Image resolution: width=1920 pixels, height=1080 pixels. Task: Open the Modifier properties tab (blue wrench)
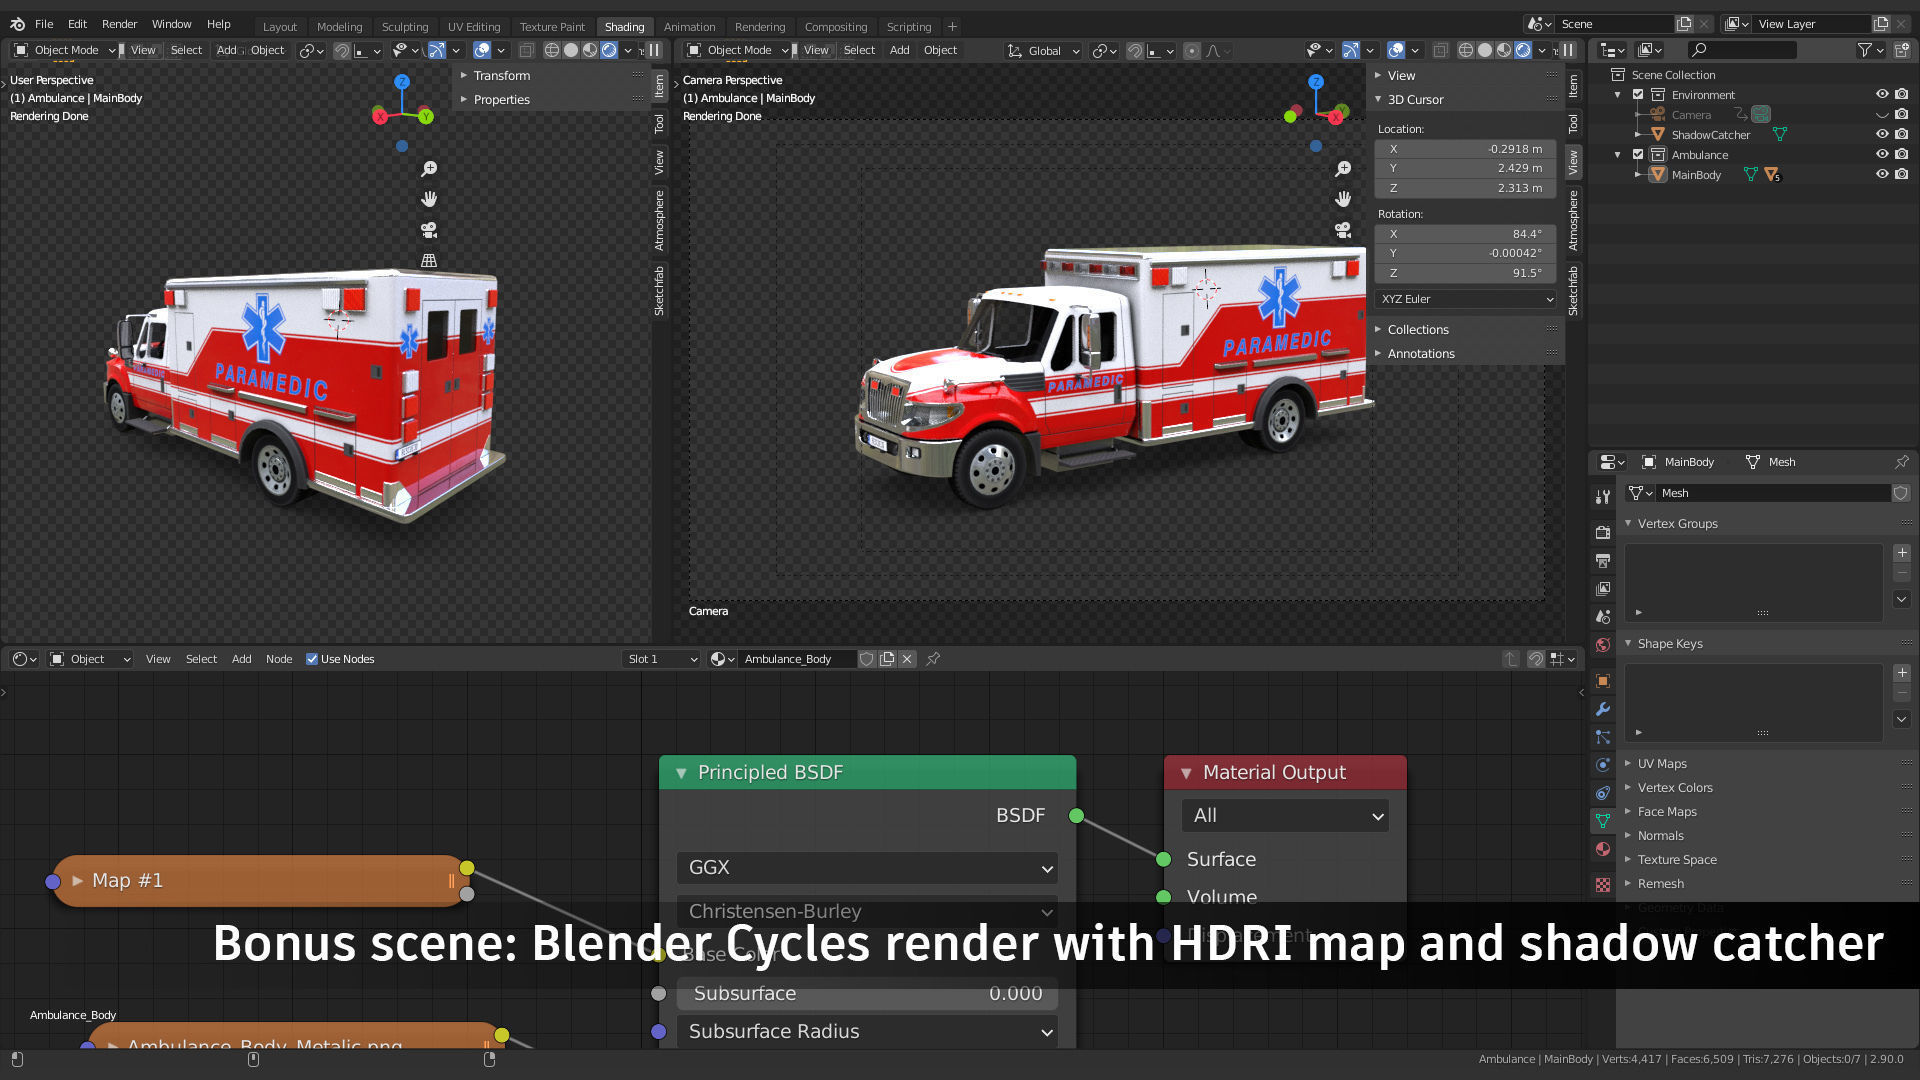pos(1603,708)
